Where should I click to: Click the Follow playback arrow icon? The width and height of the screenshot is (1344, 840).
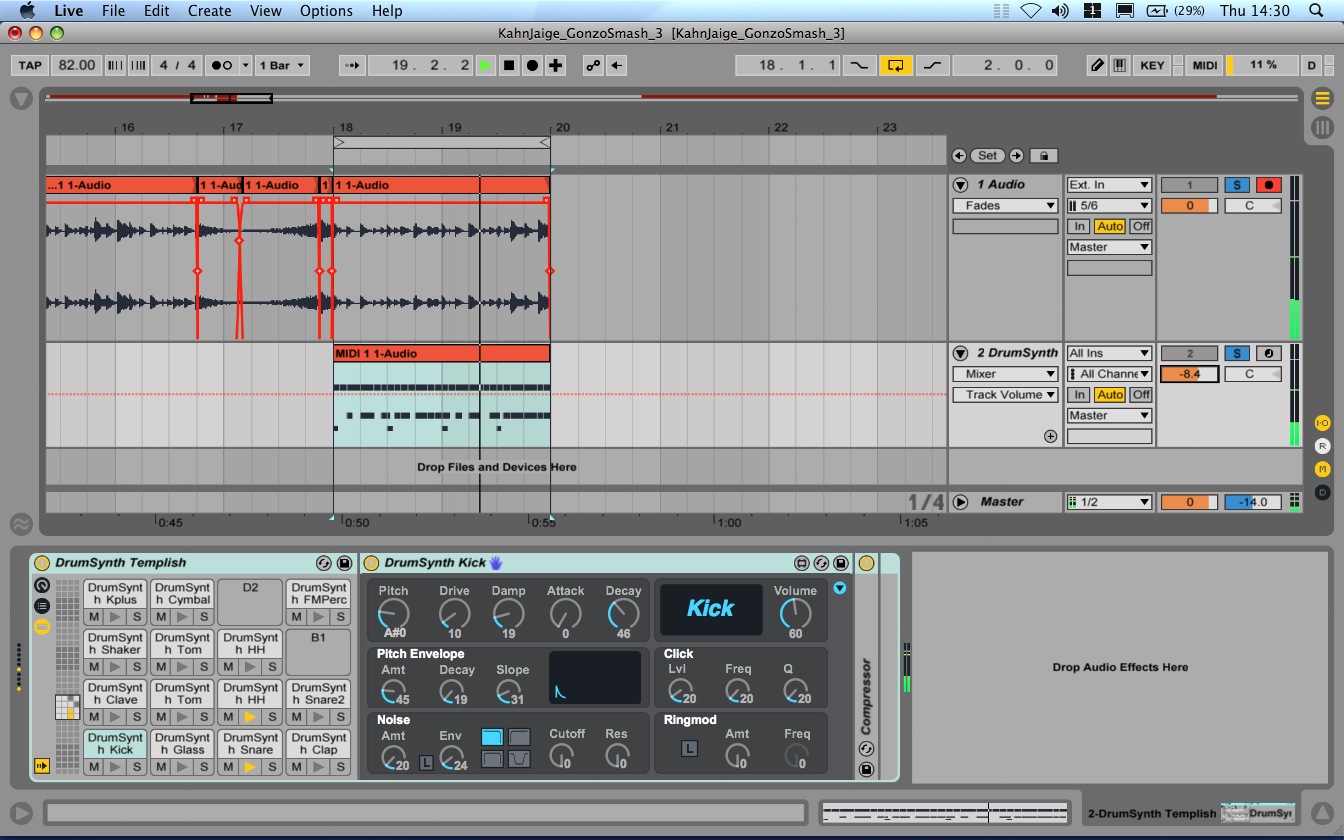pyautogui.click(x=351, y=65)
